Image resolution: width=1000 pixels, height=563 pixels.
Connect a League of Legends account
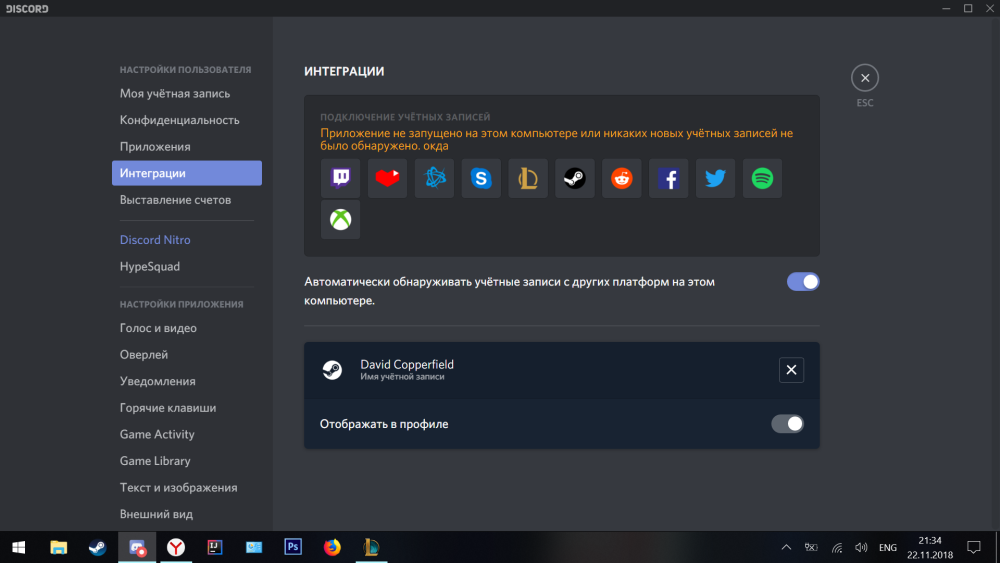pyautogui.click(x=528, y=179)
